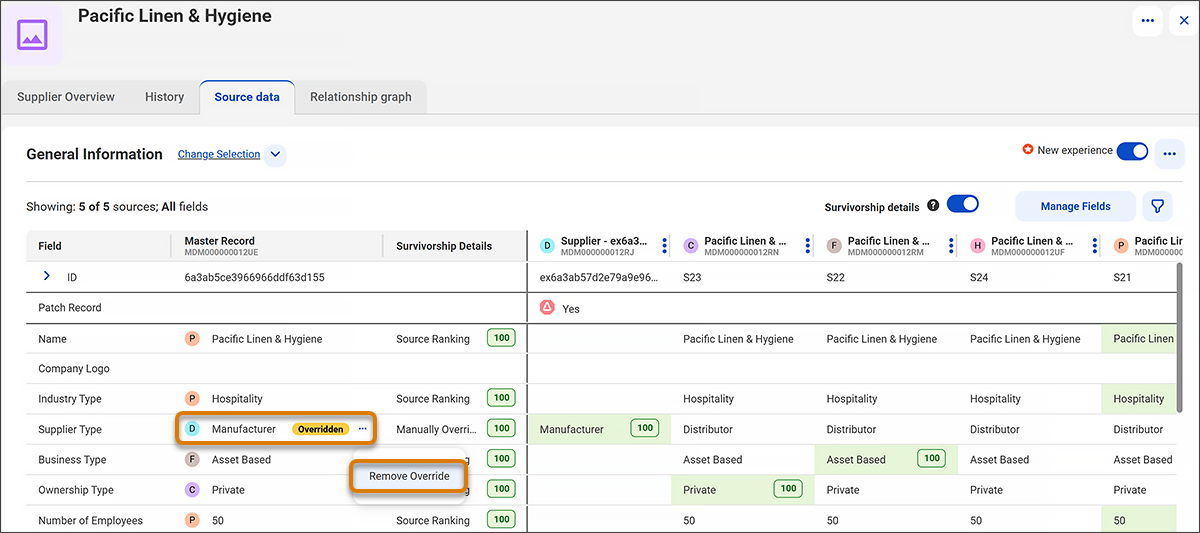1200x533 pixels.
Task: Select the Company Logo field label
Action: click(x=74, y=369)
